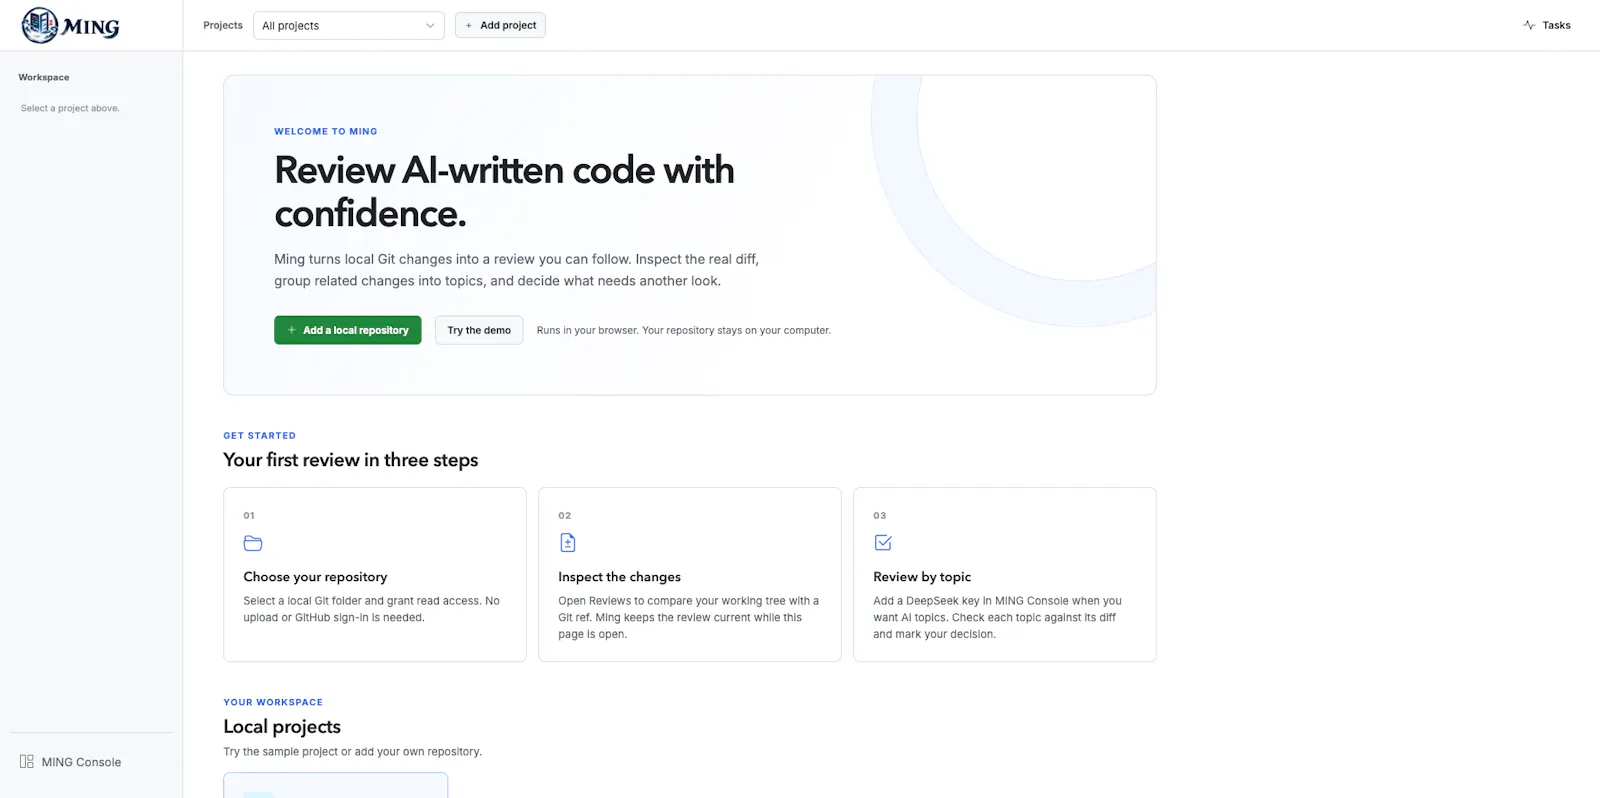The height and width of the screenshot is (798, 1600).
Task: Click the YOUR WORKSPACE label
Action: (273, 702)
